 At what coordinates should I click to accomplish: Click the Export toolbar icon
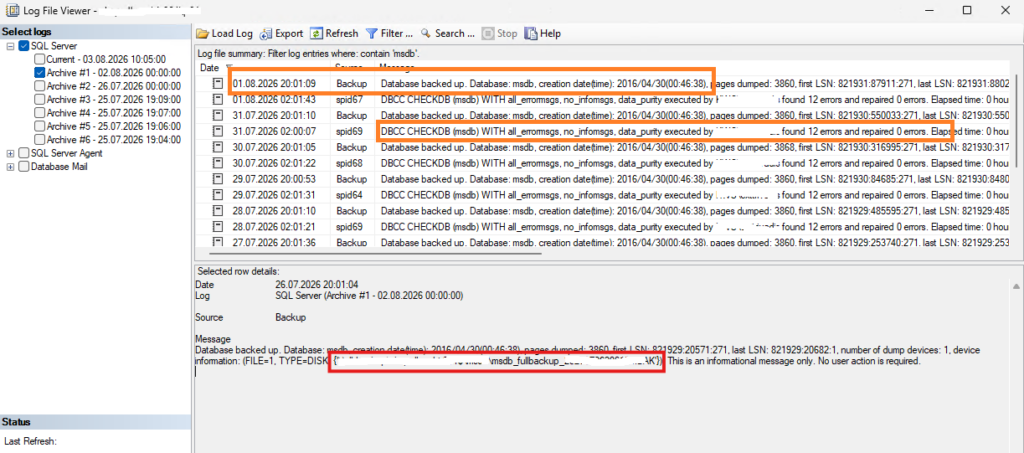click(265, 33)
